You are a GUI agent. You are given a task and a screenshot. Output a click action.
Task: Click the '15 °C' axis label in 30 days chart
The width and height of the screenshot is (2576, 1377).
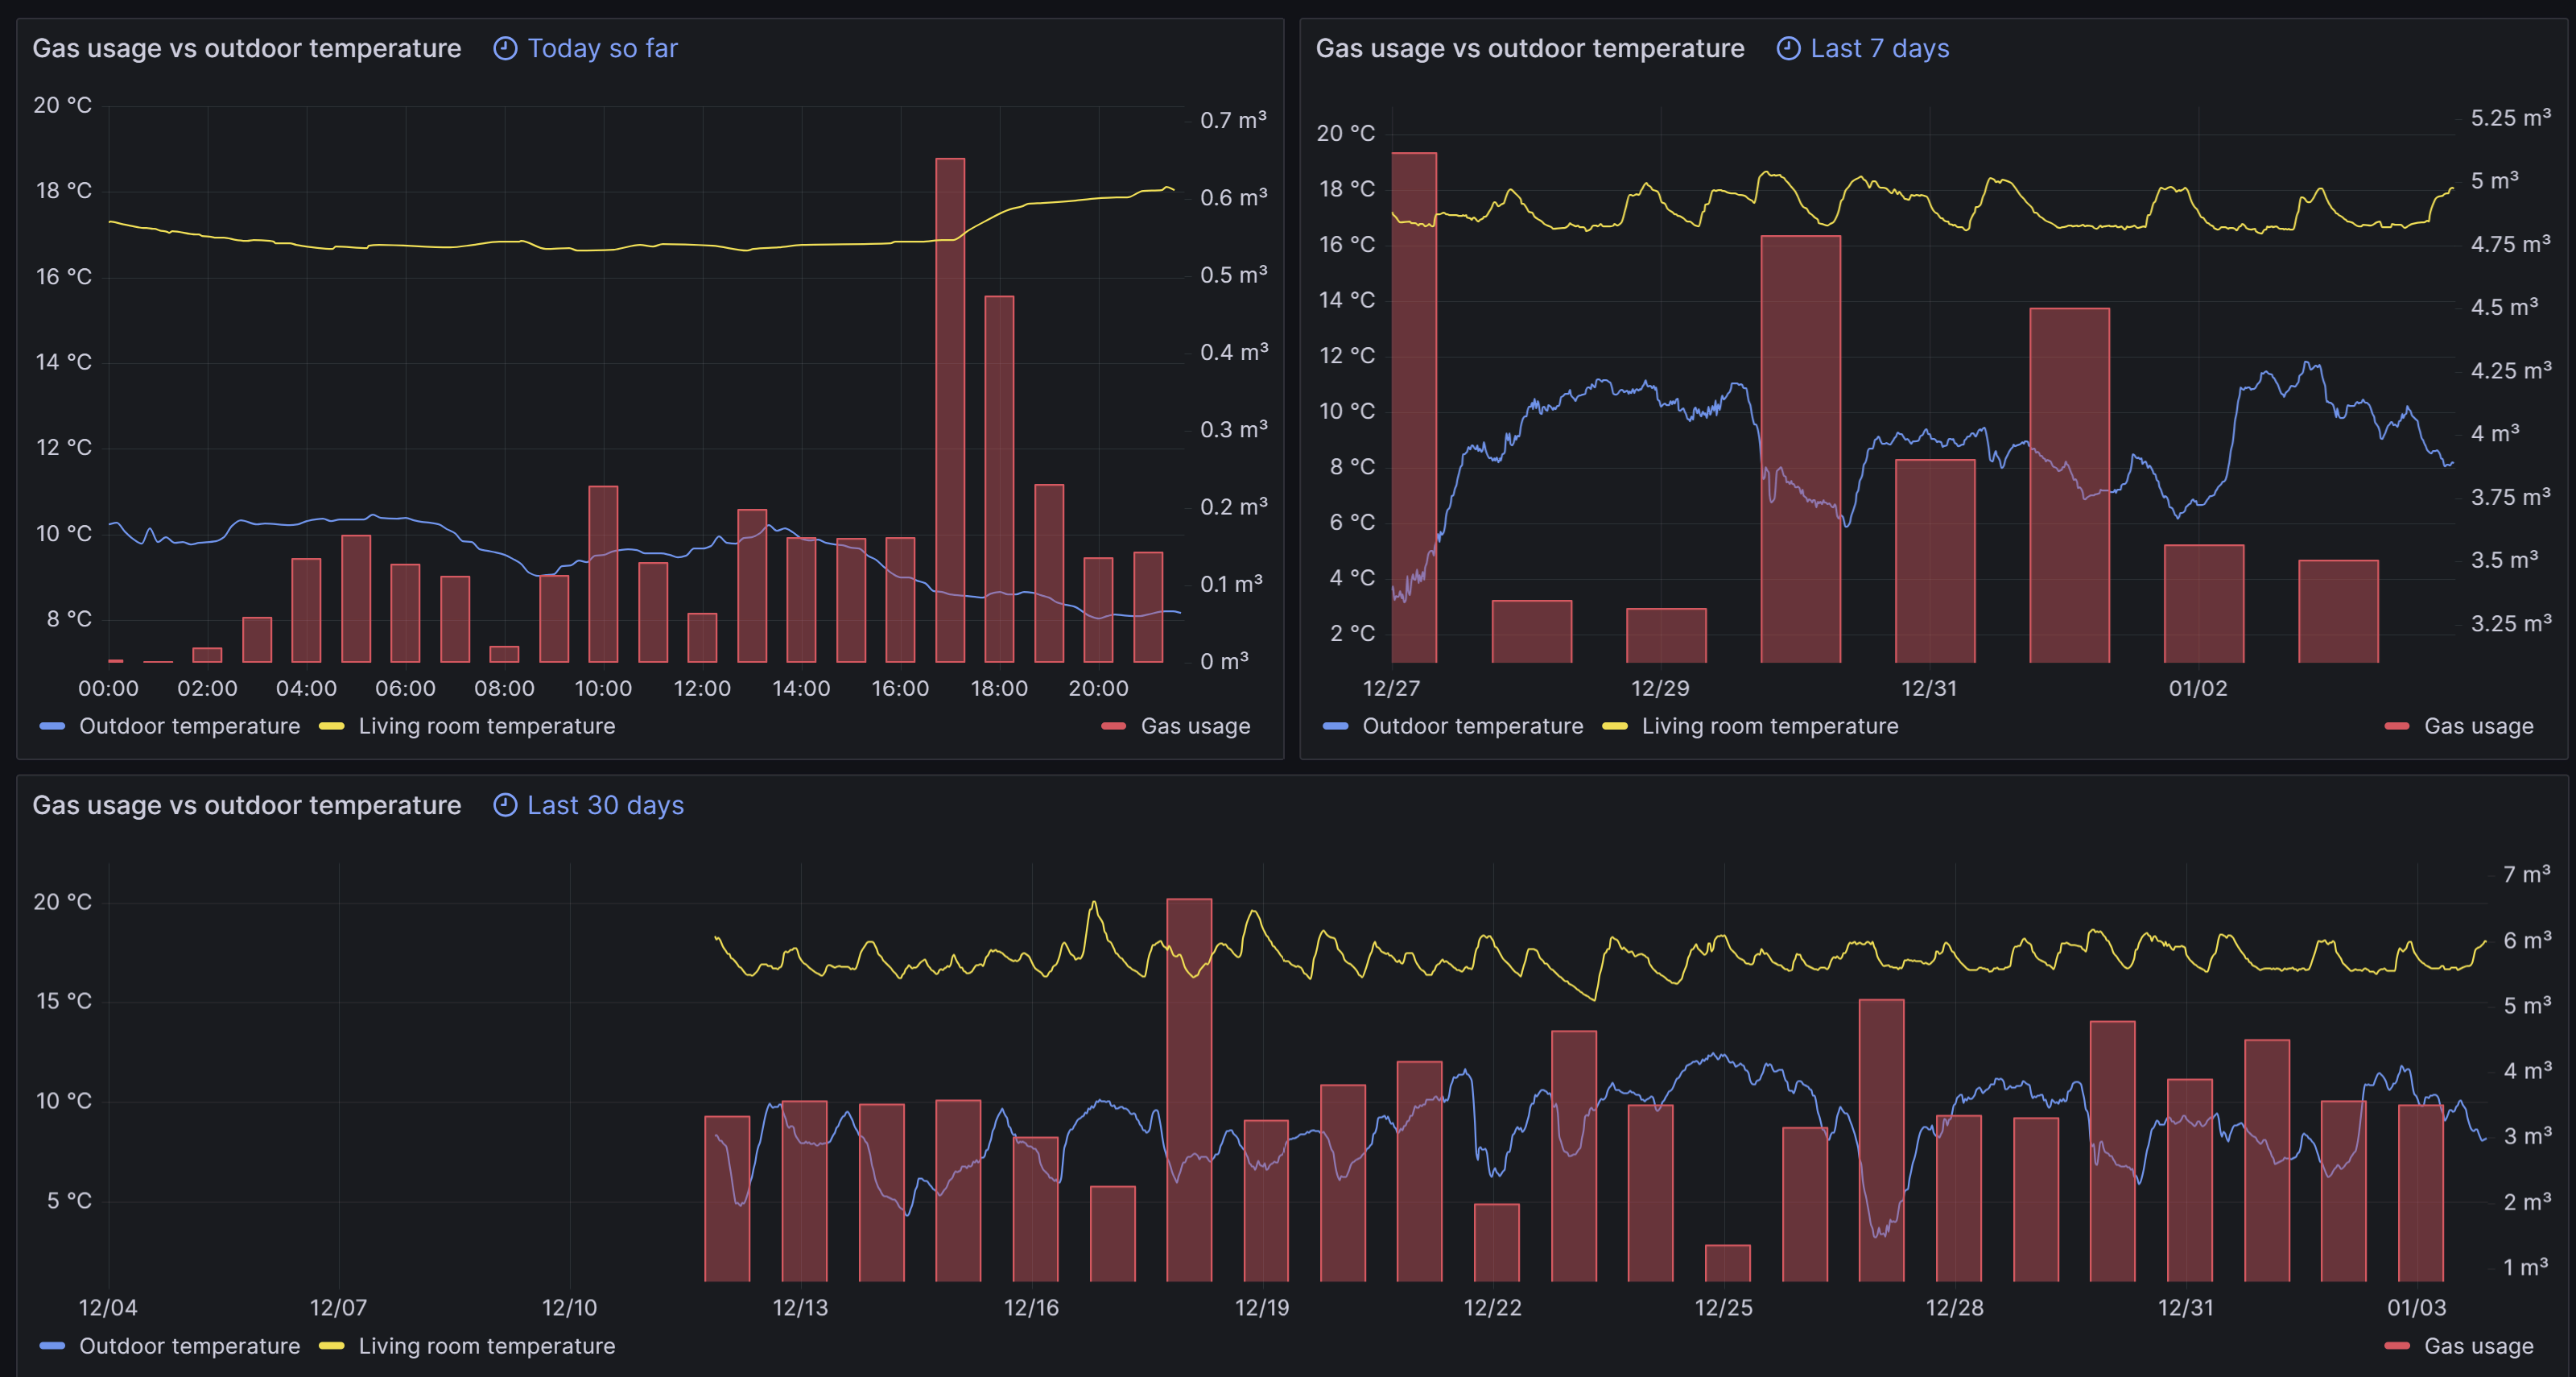(x=63, y=1001)
